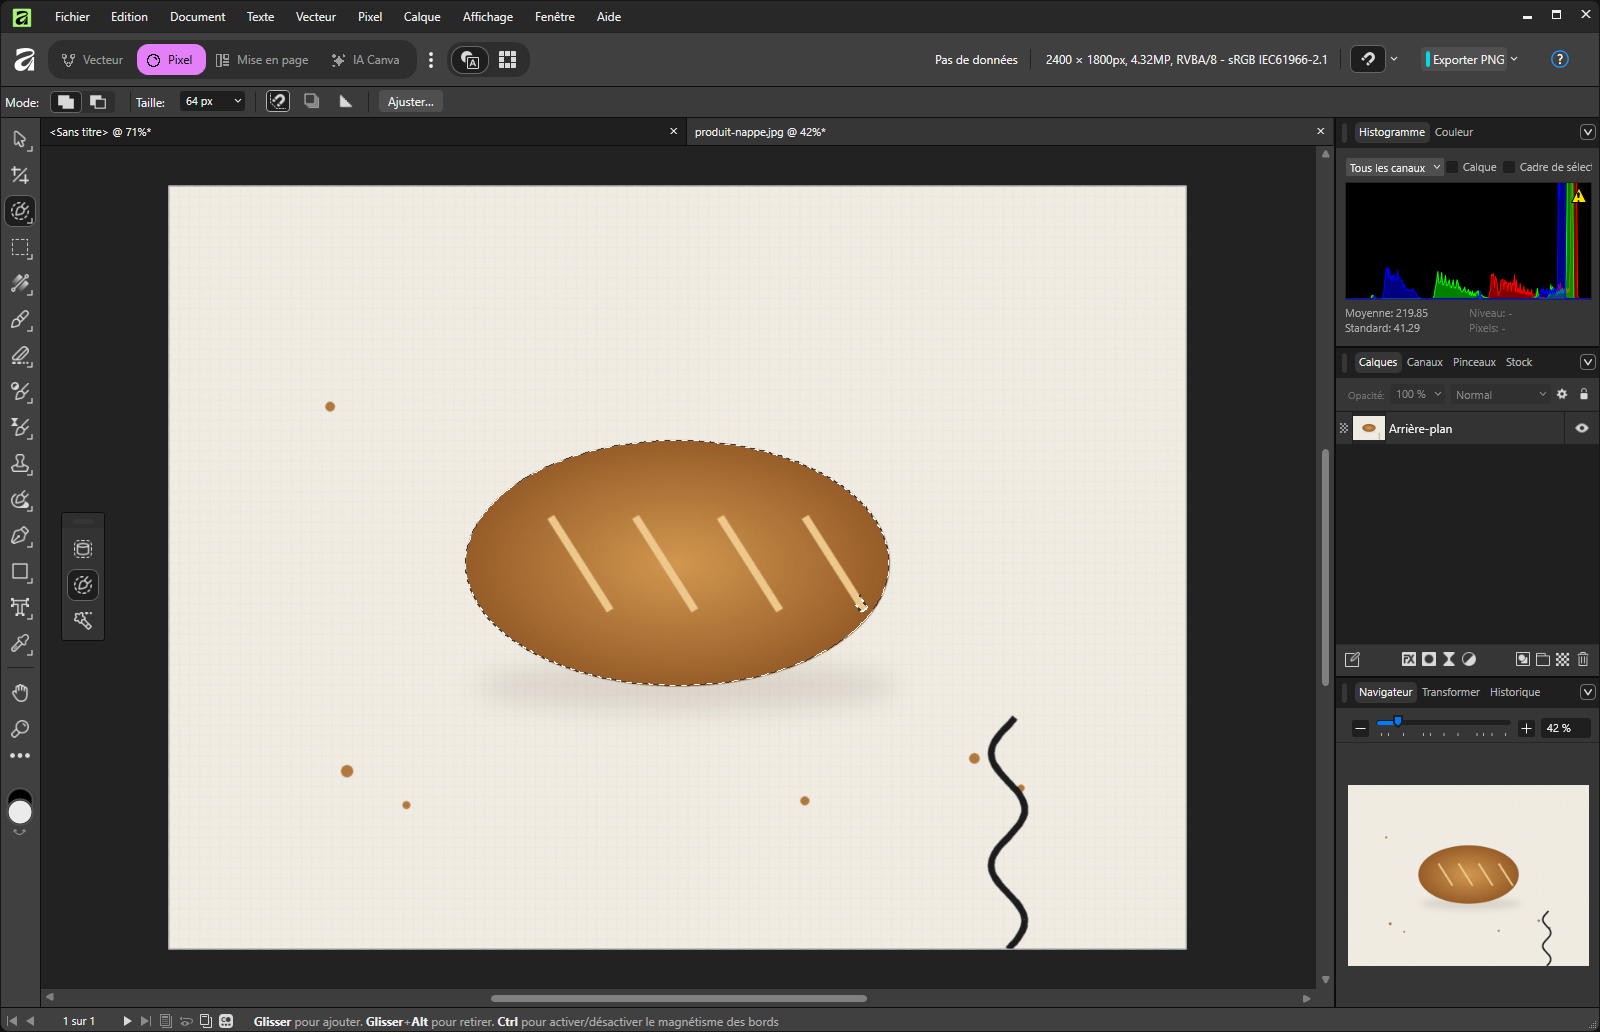Click the Exporter PNG button
The width and height of the screenshot is (1600, 1032).
pyautogui.click(x=1466, y=59)
